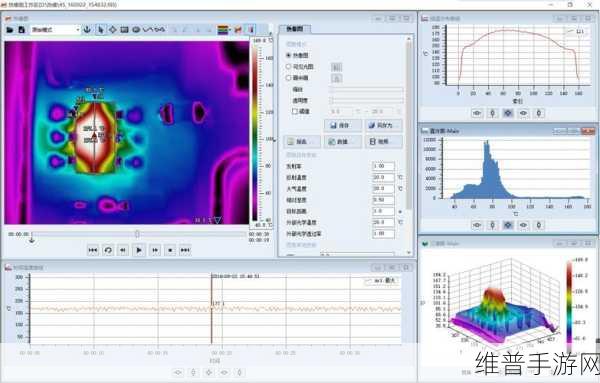Click the orange icon next to the palette swatch
600x383 pixels.
(238, 29)
